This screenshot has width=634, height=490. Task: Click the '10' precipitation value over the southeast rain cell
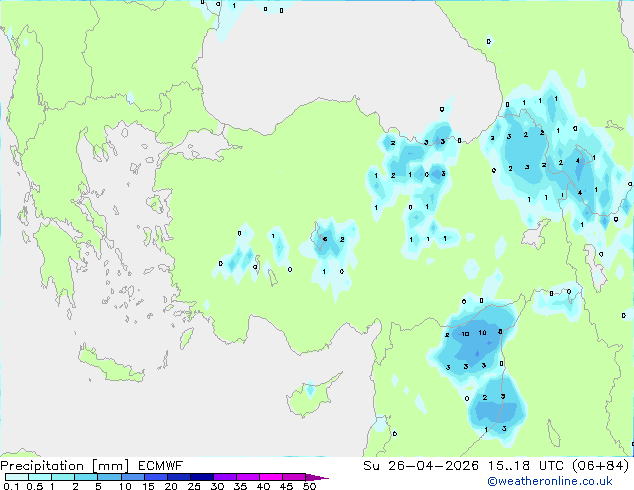click(x=466, y=333)
